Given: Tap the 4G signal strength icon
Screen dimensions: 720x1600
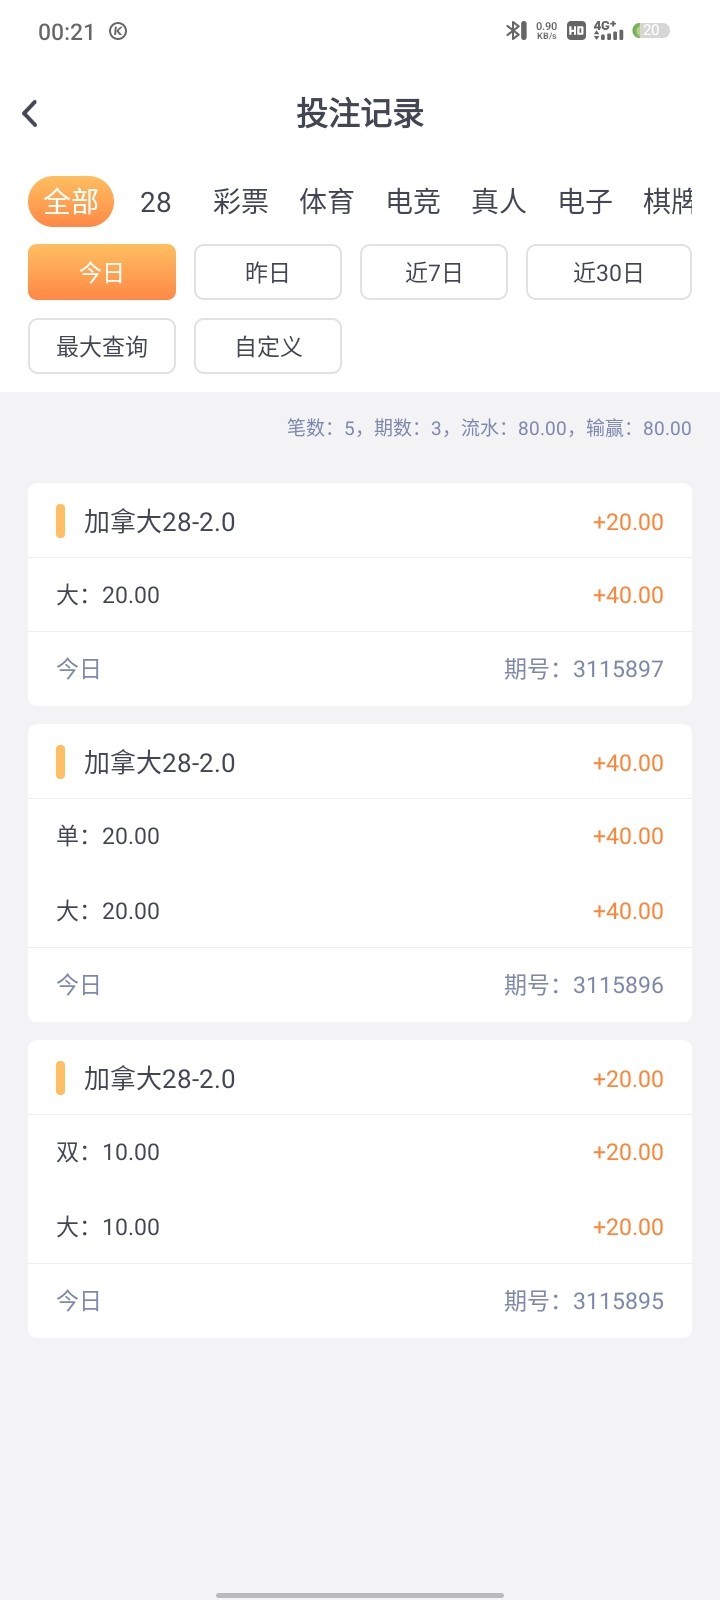Looking at the screenshot, I should point(608,31).
